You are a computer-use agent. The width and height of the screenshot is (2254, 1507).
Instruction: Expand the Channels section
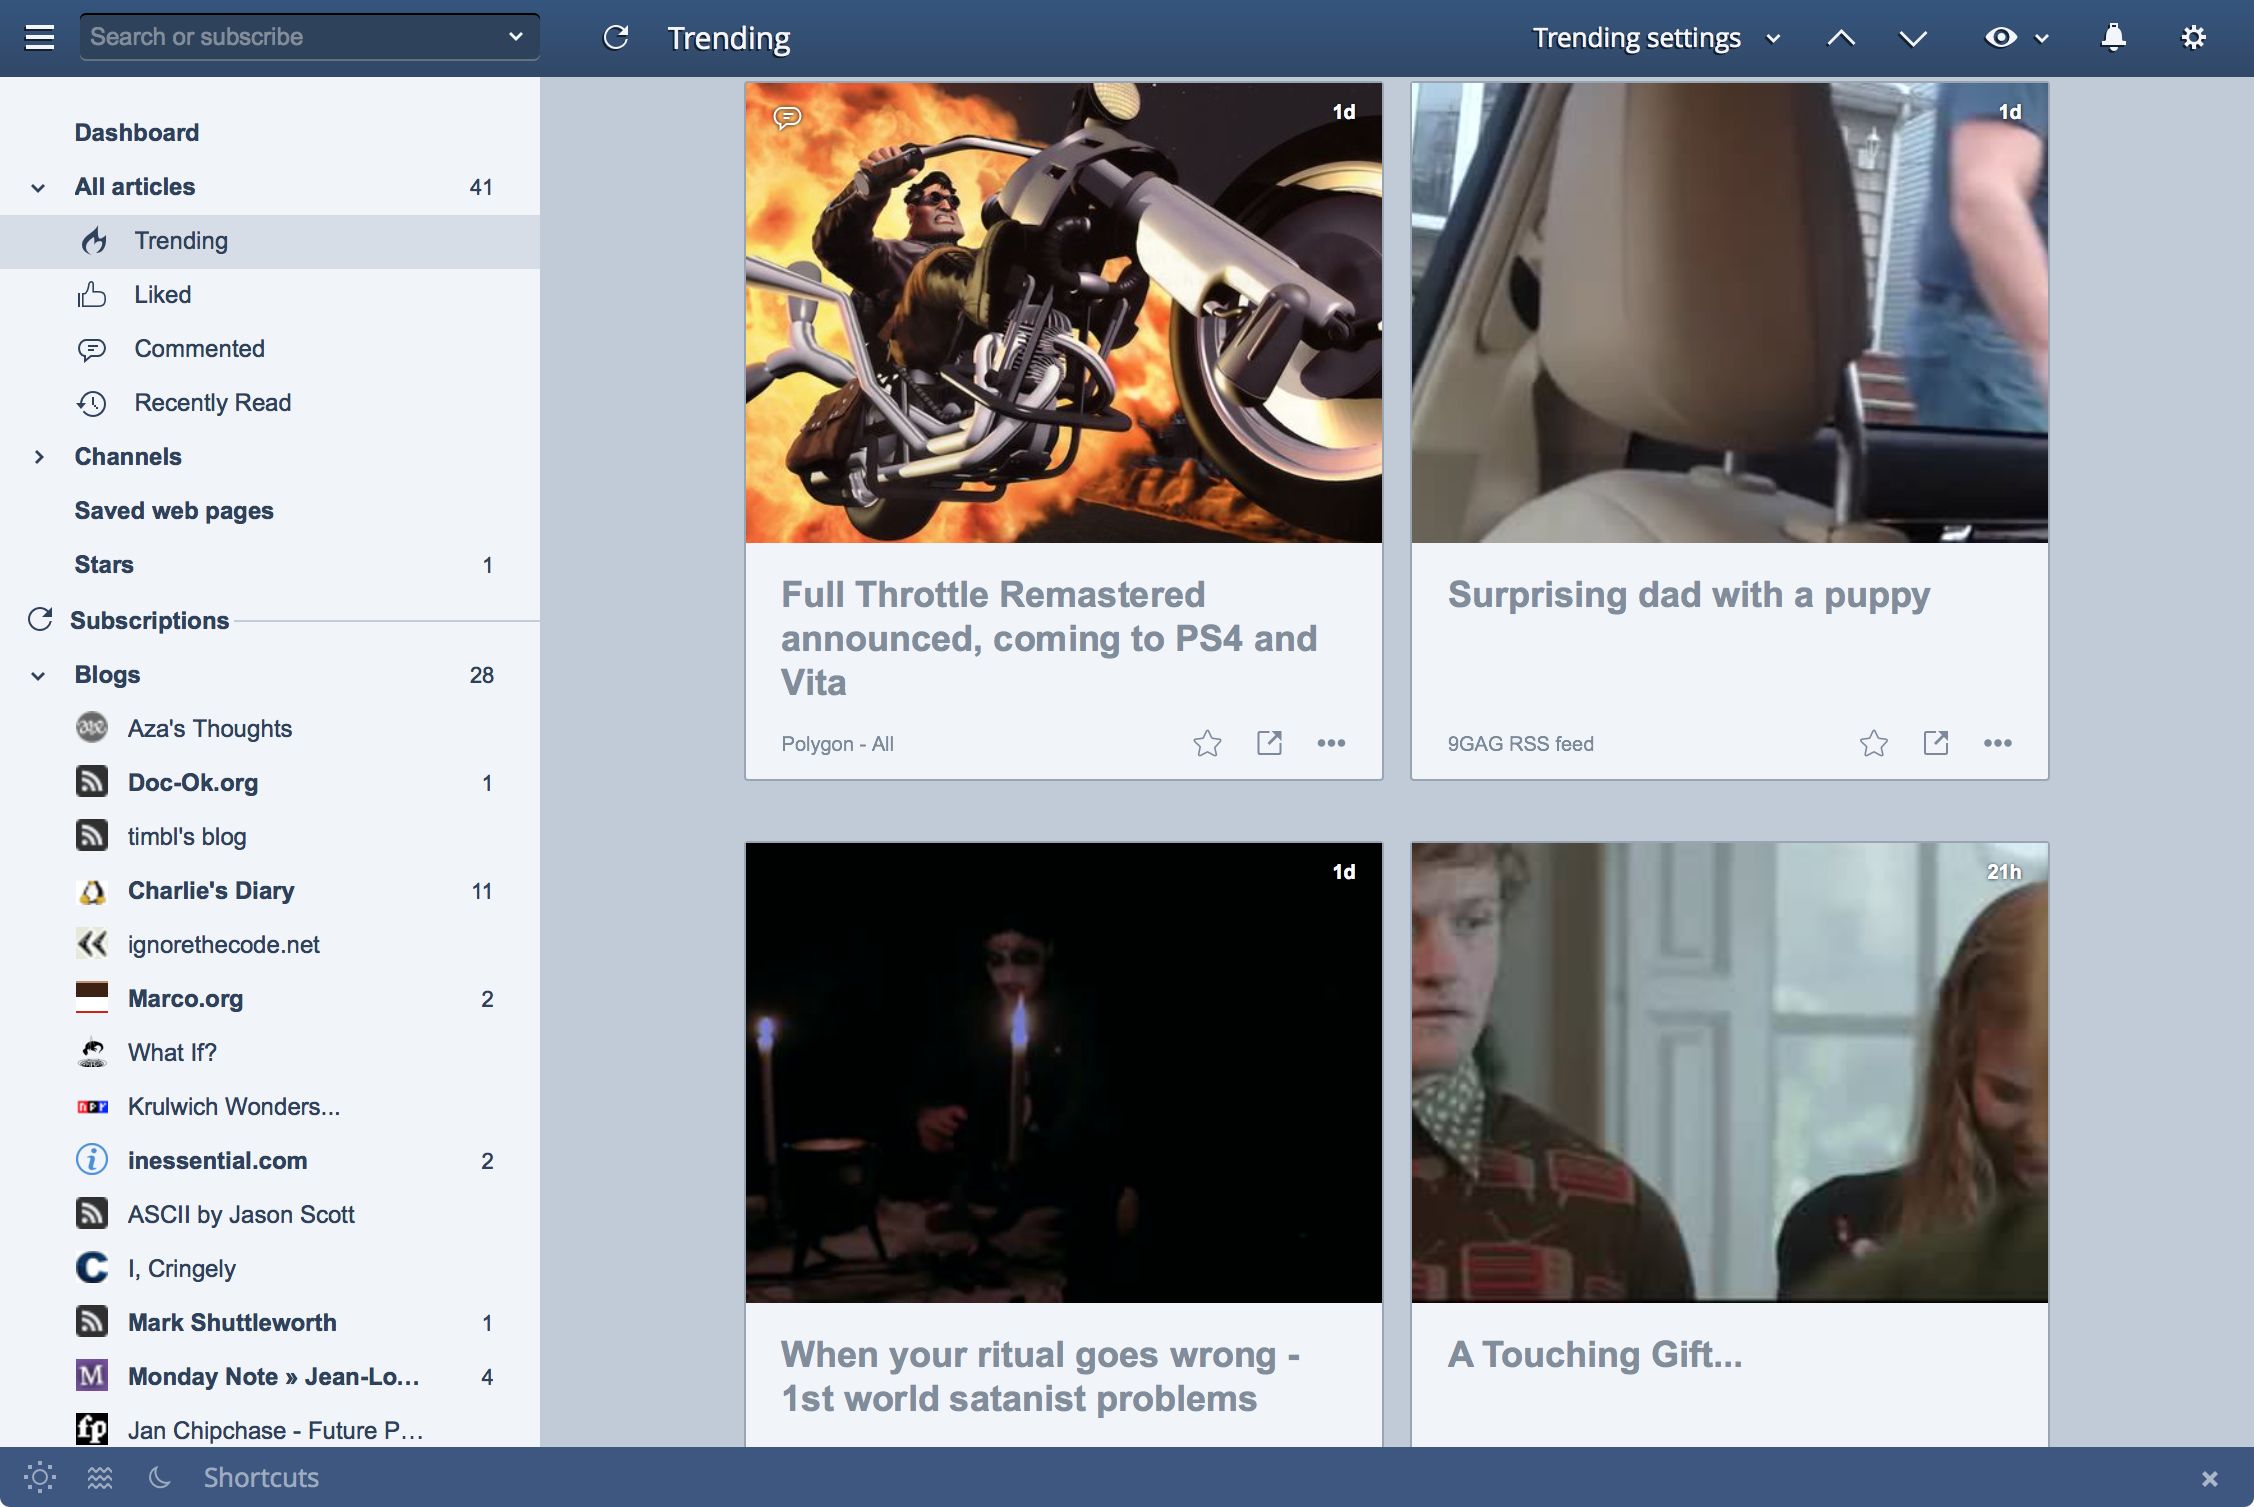[x=38, y=457]
